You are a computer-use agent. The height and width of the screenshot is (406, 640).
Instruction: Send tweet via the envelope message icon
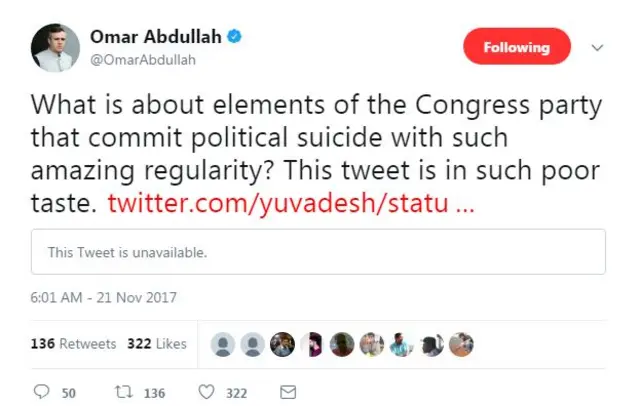pyautogui.click(x=287, y=392)
